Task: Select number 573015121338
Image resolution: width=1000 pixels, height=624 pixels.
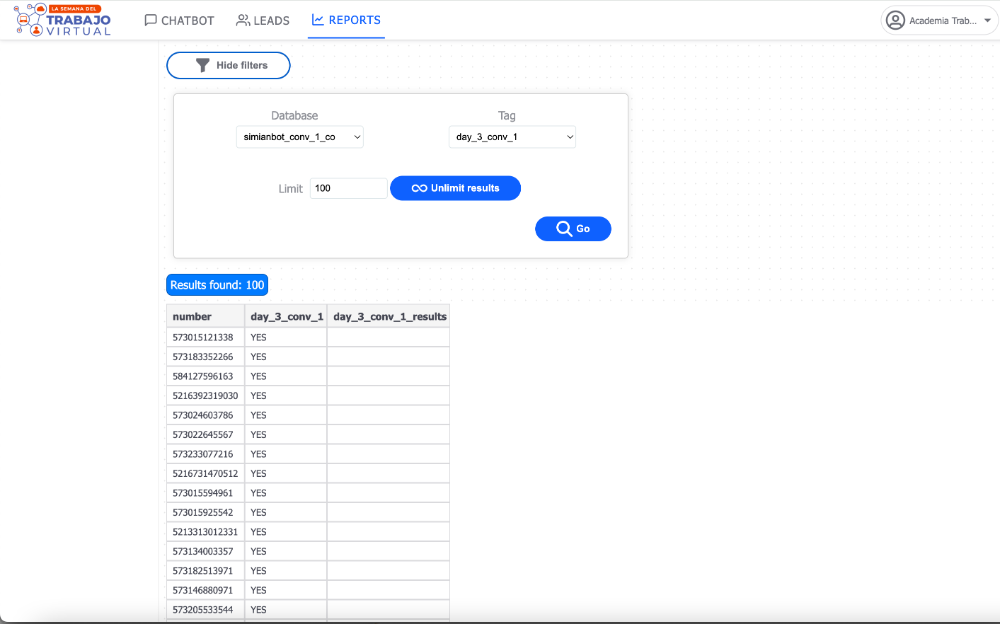Action: tap(203, 337)
